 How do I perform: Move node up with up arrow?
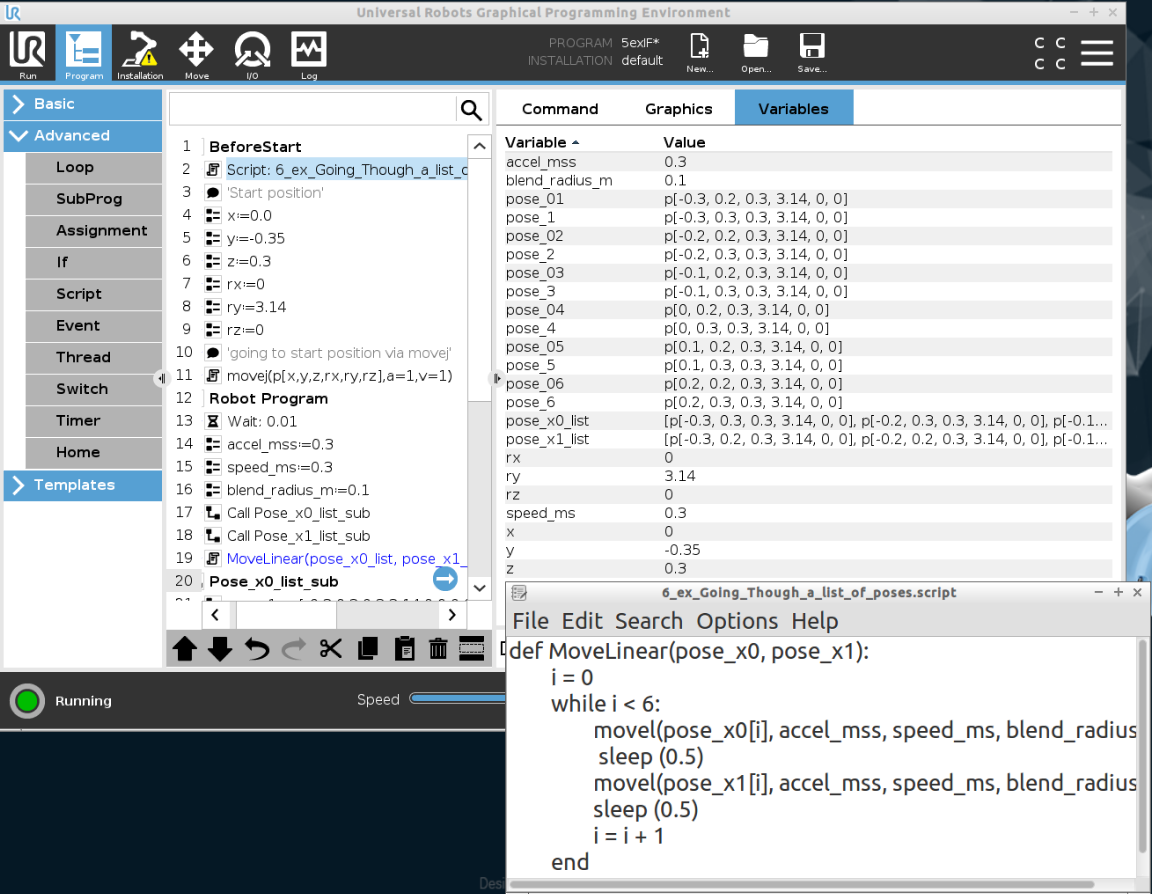coord(184,649)
